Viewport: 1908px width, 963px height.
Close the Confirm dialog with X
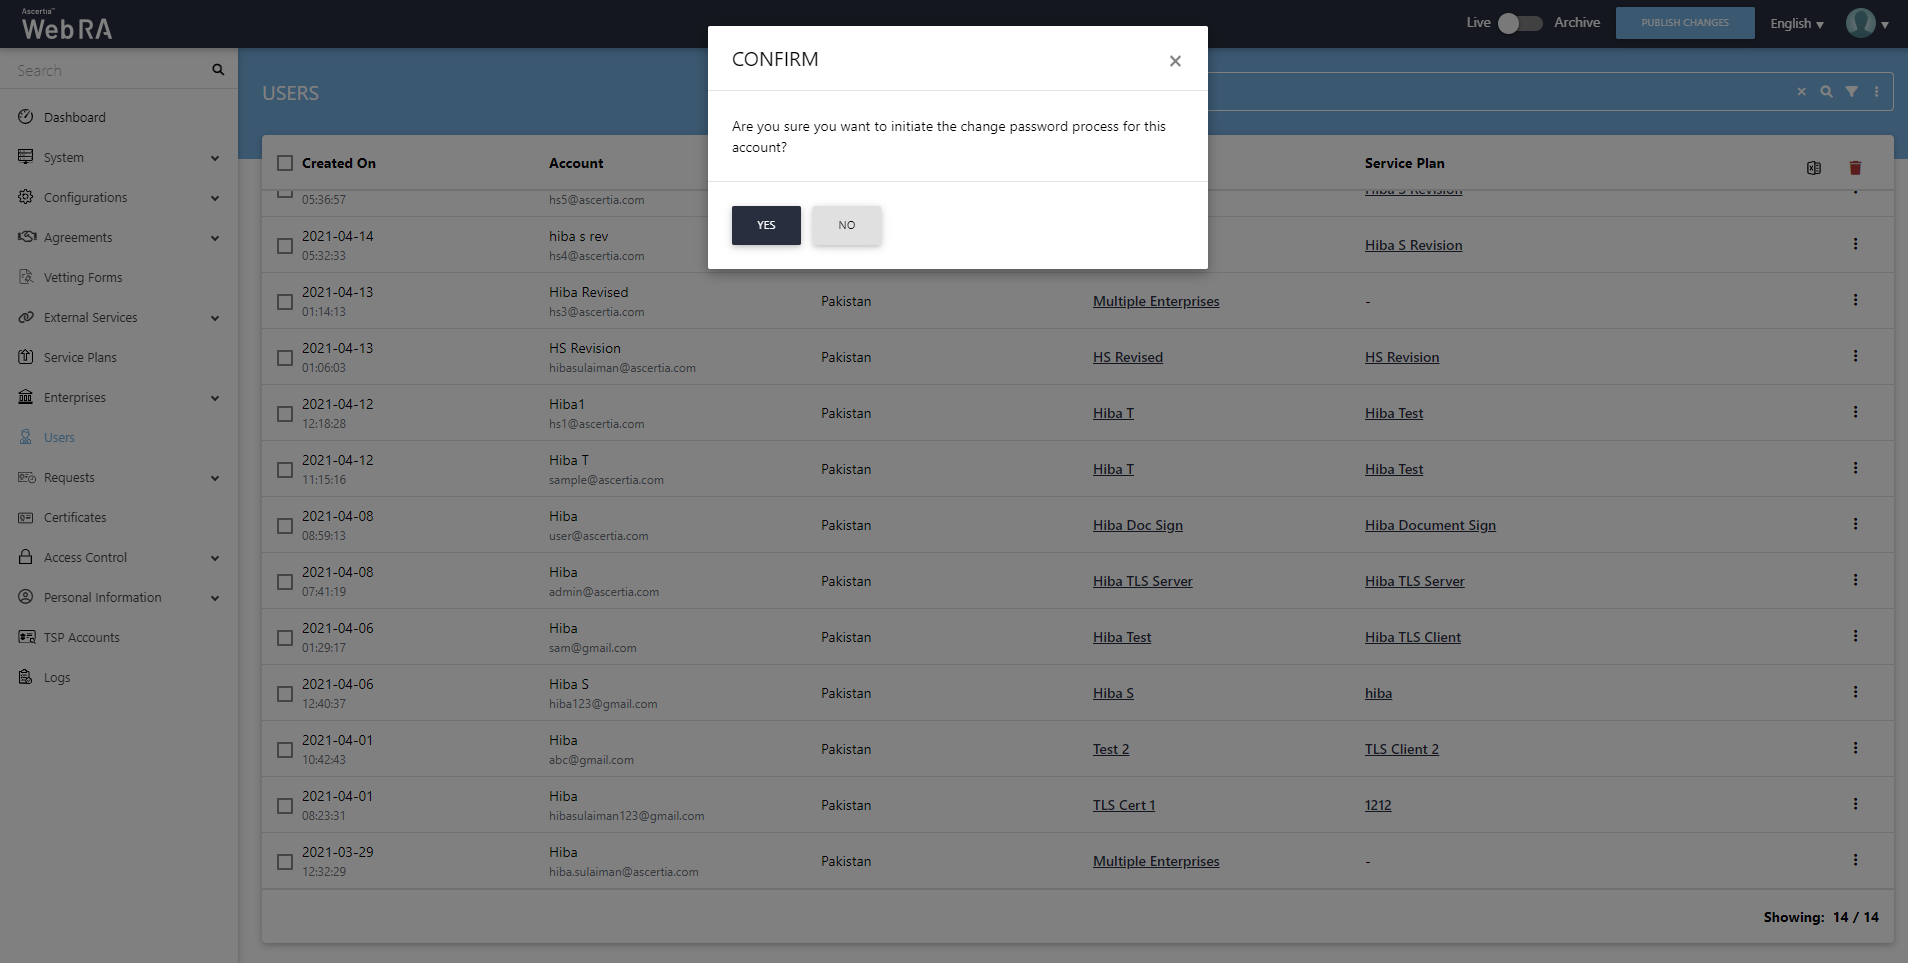click(1175, 61)
